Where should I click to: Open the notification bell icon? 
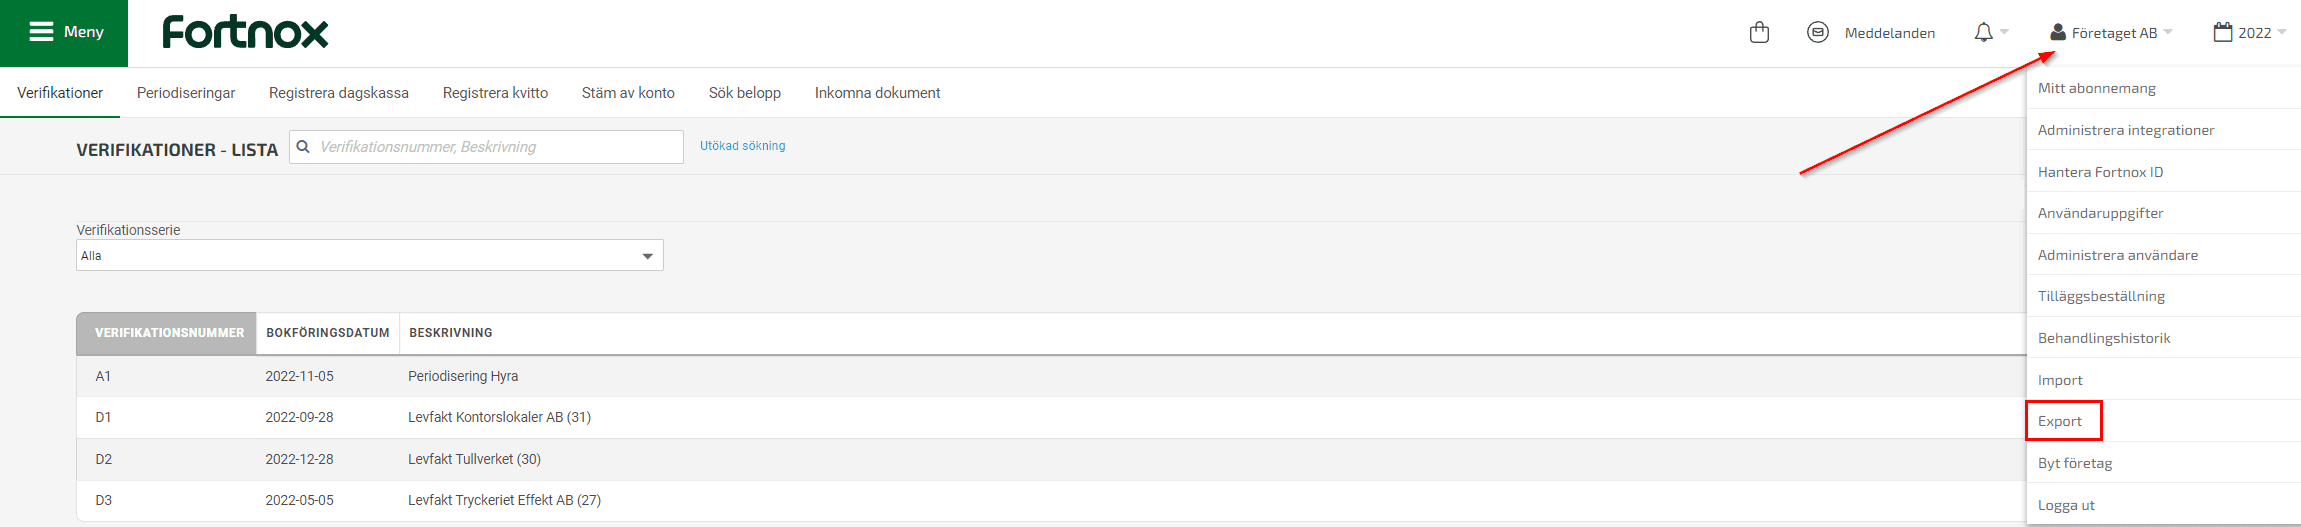click(x=1983, y=33)
